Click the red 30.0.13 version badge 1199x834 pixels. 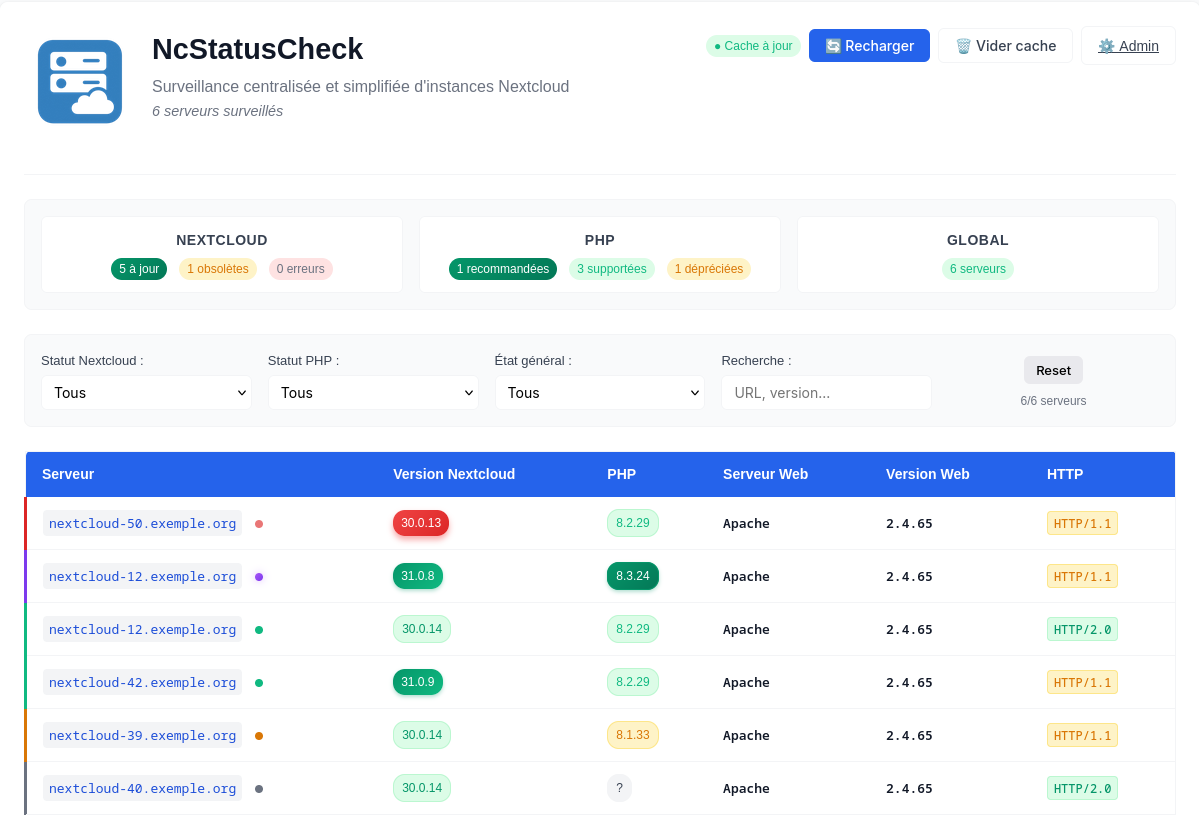point(421,523)
